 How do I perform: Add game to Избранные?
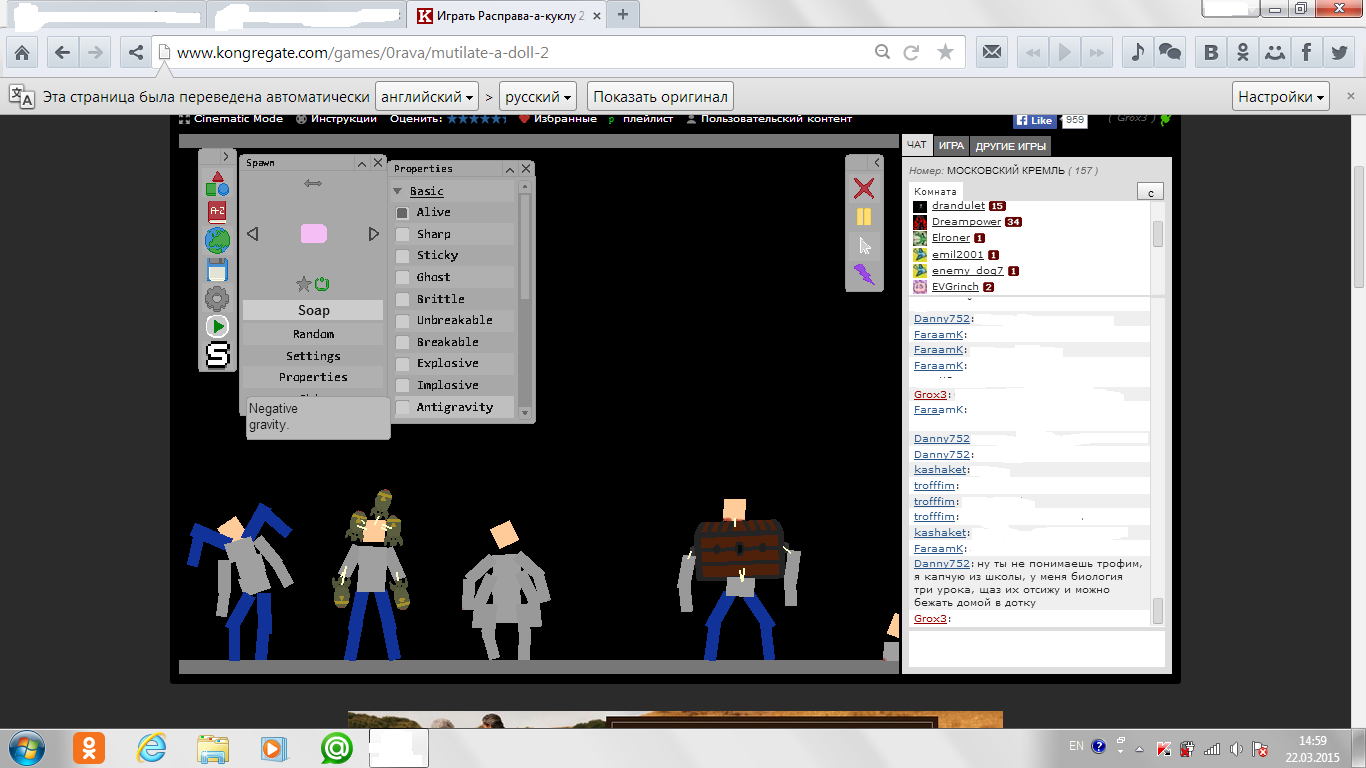[x=557, y=119]
